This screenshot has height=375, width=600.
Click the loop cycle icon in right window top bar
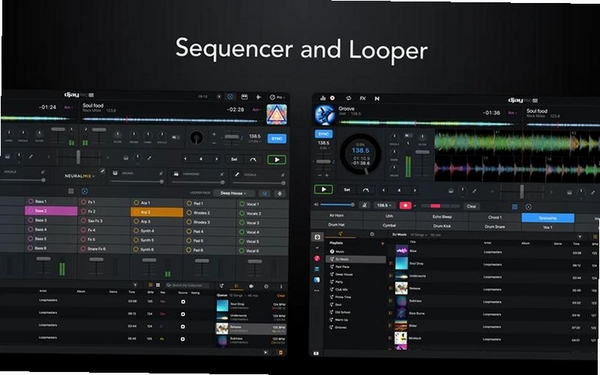349,98
